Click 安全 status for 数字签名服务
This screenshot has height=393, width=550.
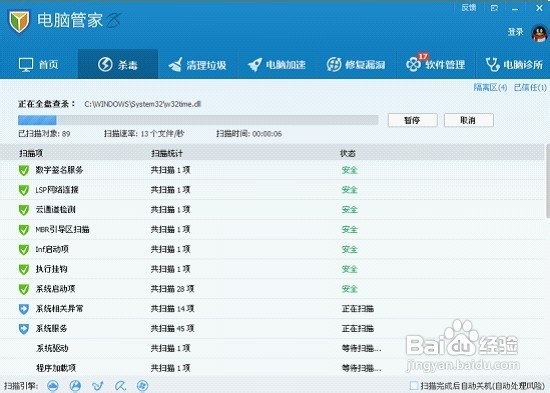click(349, 170)
